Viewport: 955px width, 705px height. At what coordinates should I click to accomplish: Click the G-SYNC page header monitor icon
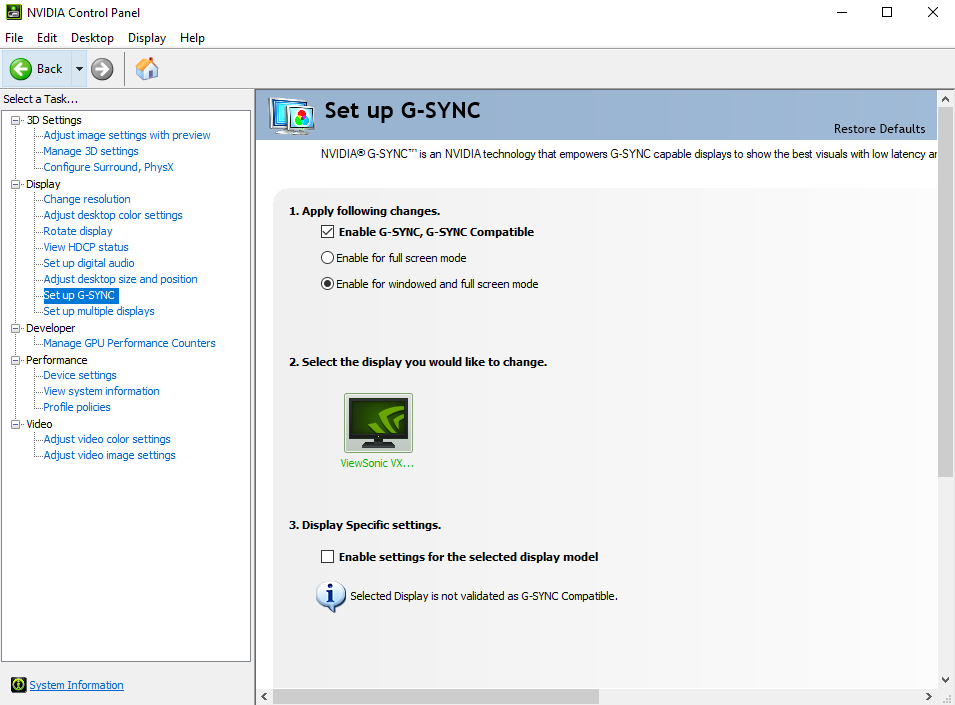pyautogui.click(x=292, y=115)
